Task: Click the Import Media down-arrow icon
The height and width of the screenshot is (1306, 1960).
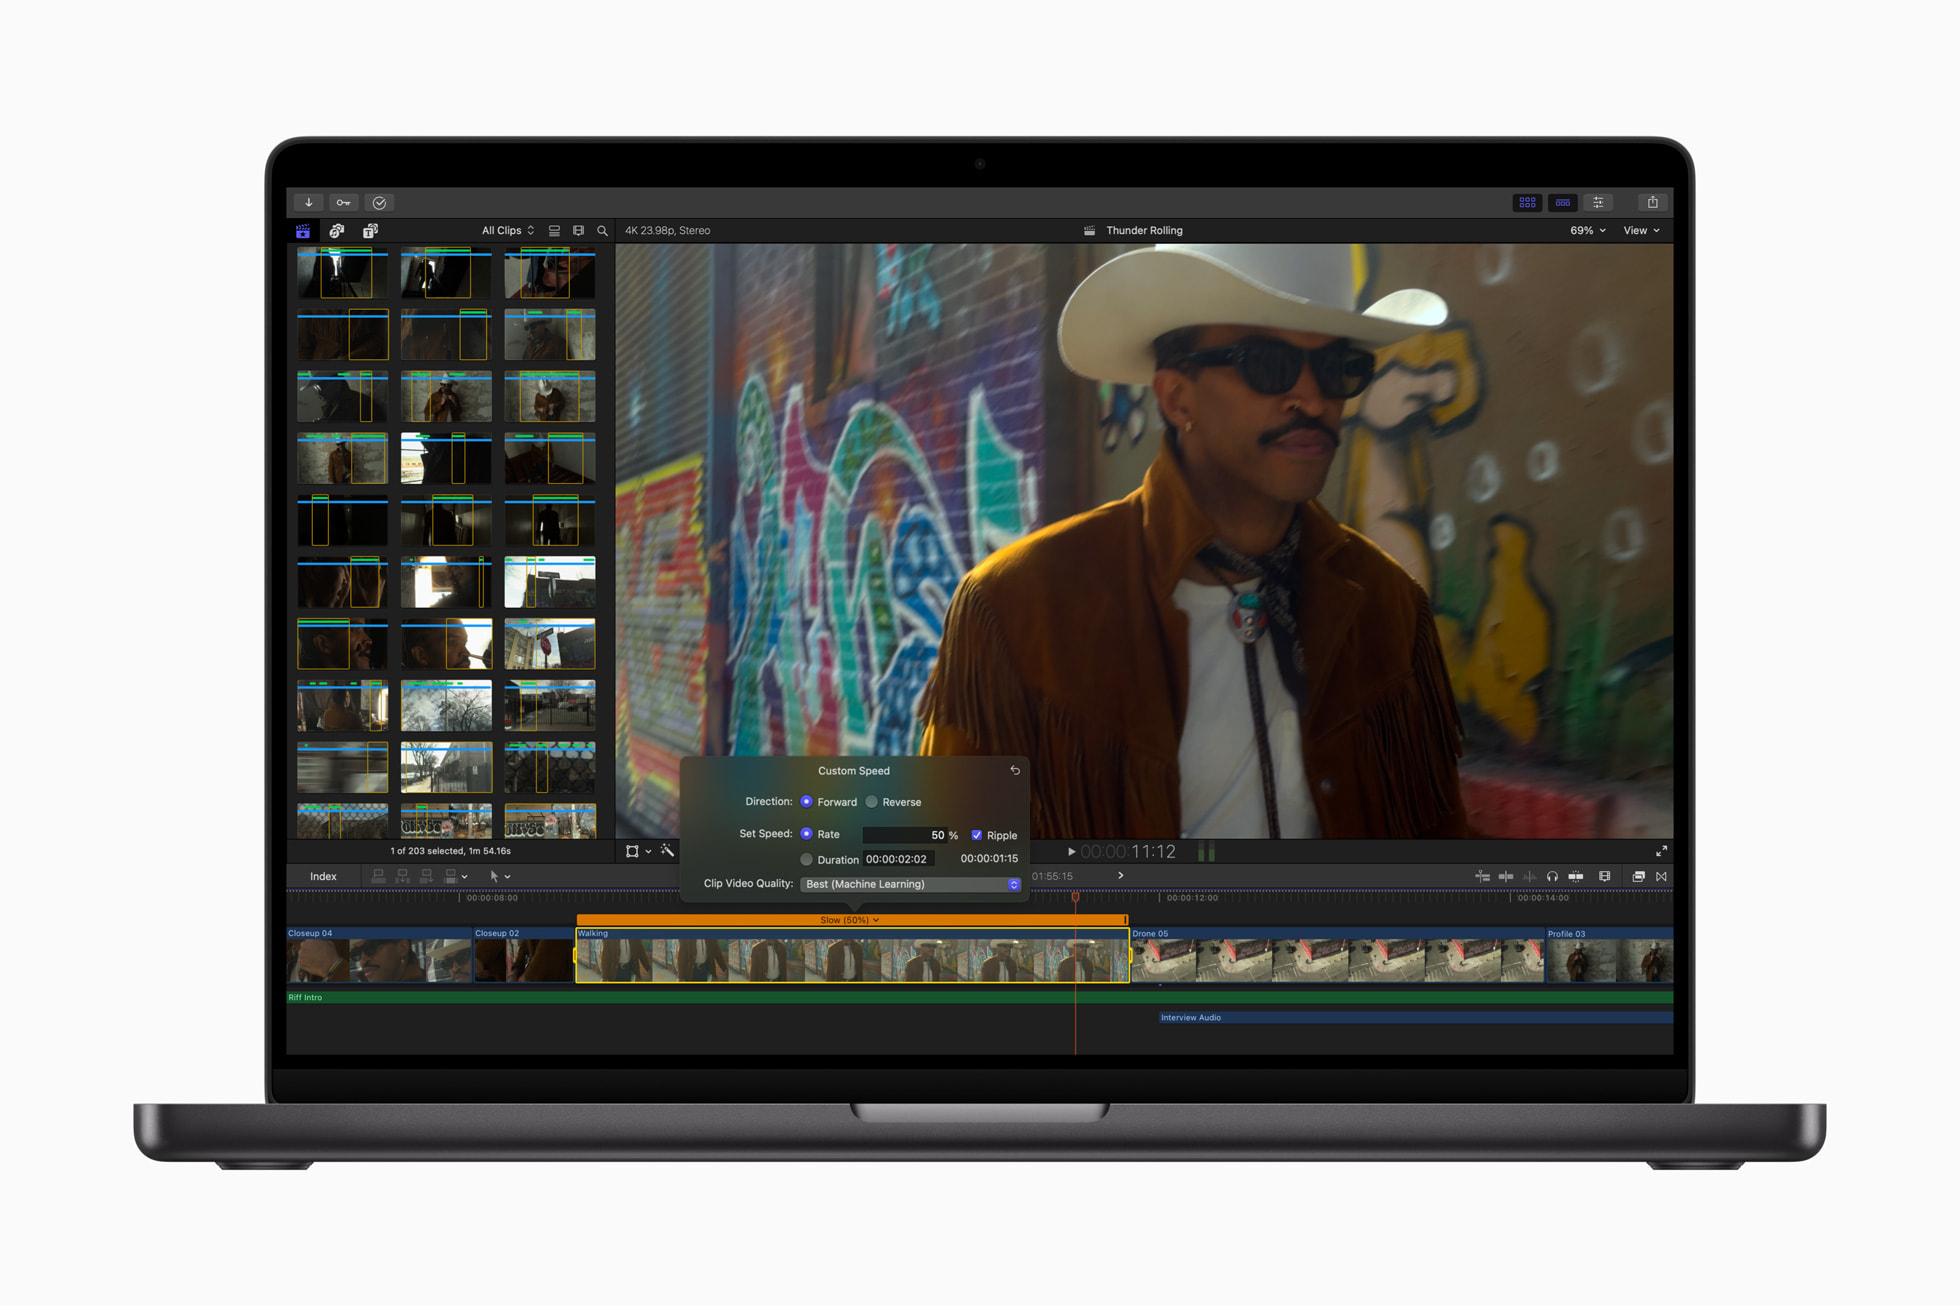Action: (308, 202)
